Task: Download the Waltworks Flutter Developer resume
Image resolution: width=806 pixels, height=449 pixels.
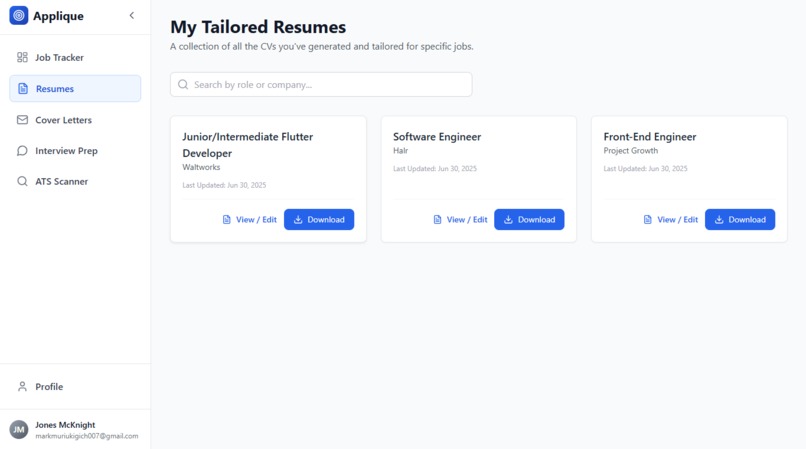Action: 319,220
